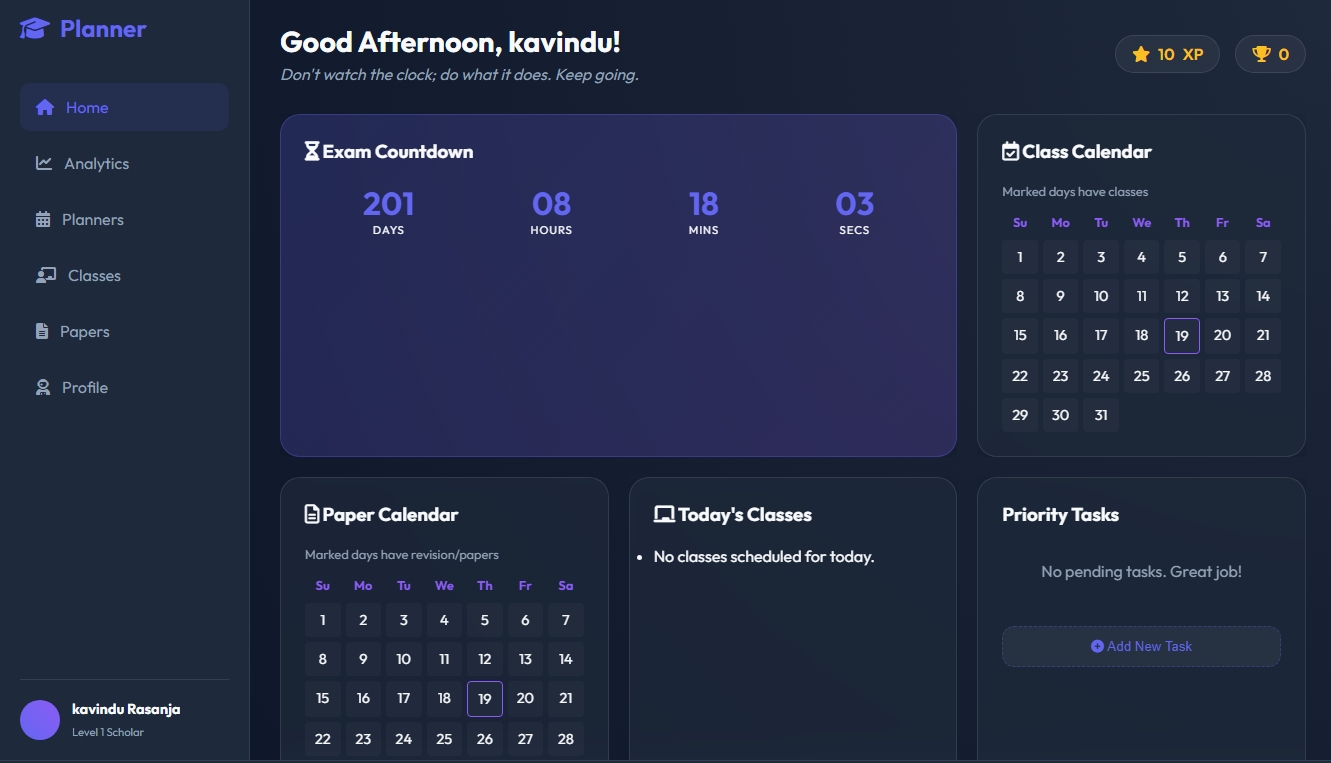The width and height of the screenshot is (1331, 763).
Task: Select day 12 in the Paper Calendar
Action: 485,659
